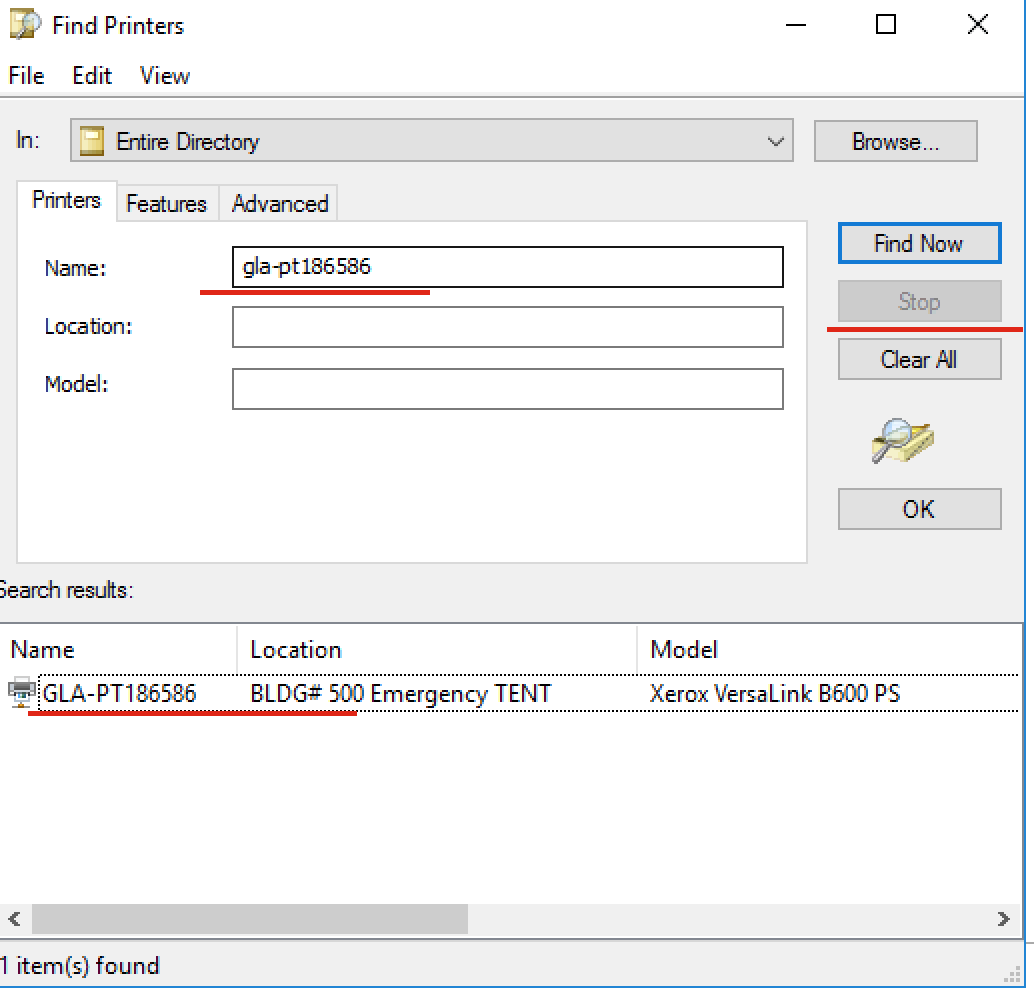
Task: Maximize the Find Printers window
Action: [x=885, y=26]
